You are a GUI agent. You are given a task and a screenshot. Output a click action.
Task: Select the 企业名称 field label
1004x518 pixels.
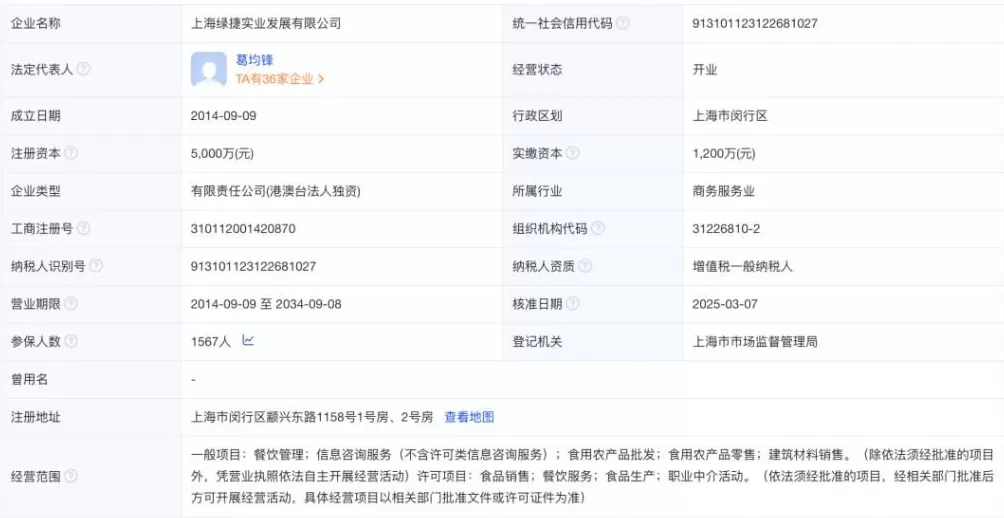click(36, 24)
